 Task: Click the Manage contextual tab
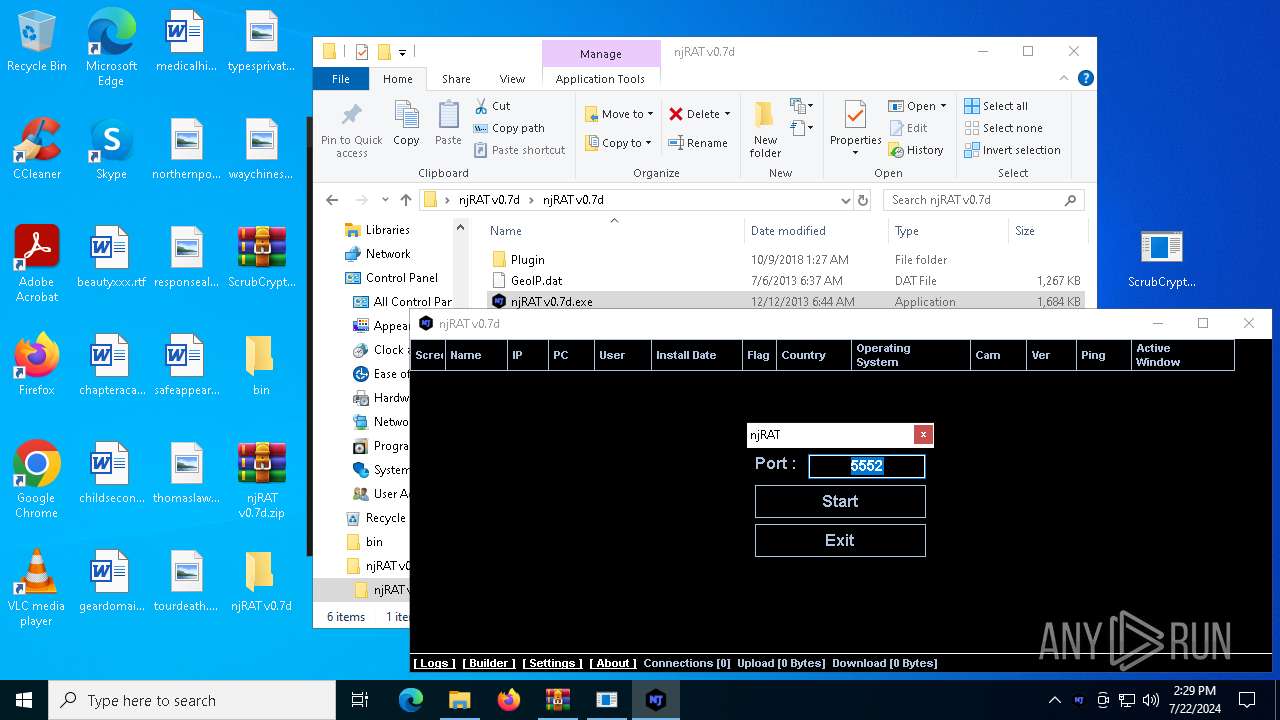pos(600,54)
